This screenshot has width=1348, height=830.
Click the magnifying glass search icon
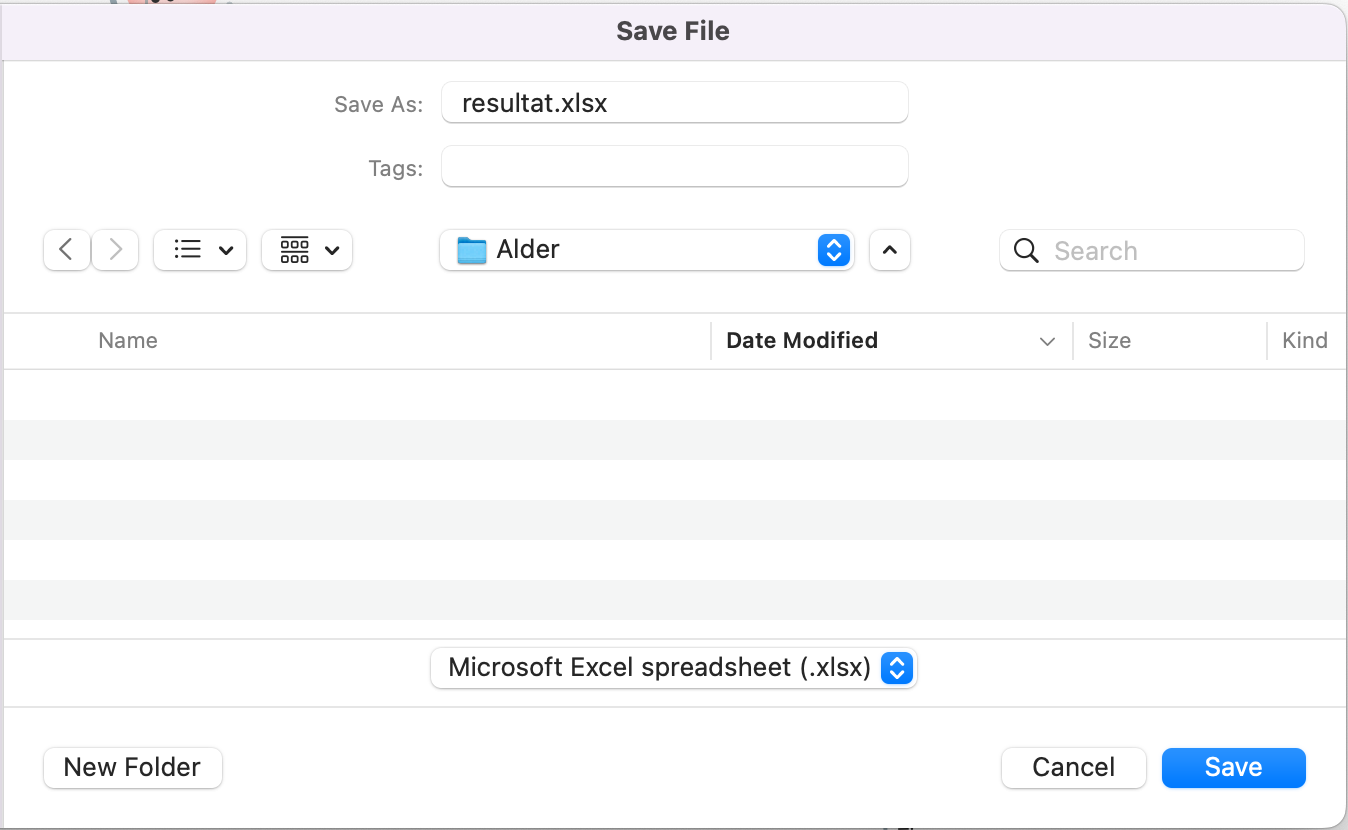1026,251
